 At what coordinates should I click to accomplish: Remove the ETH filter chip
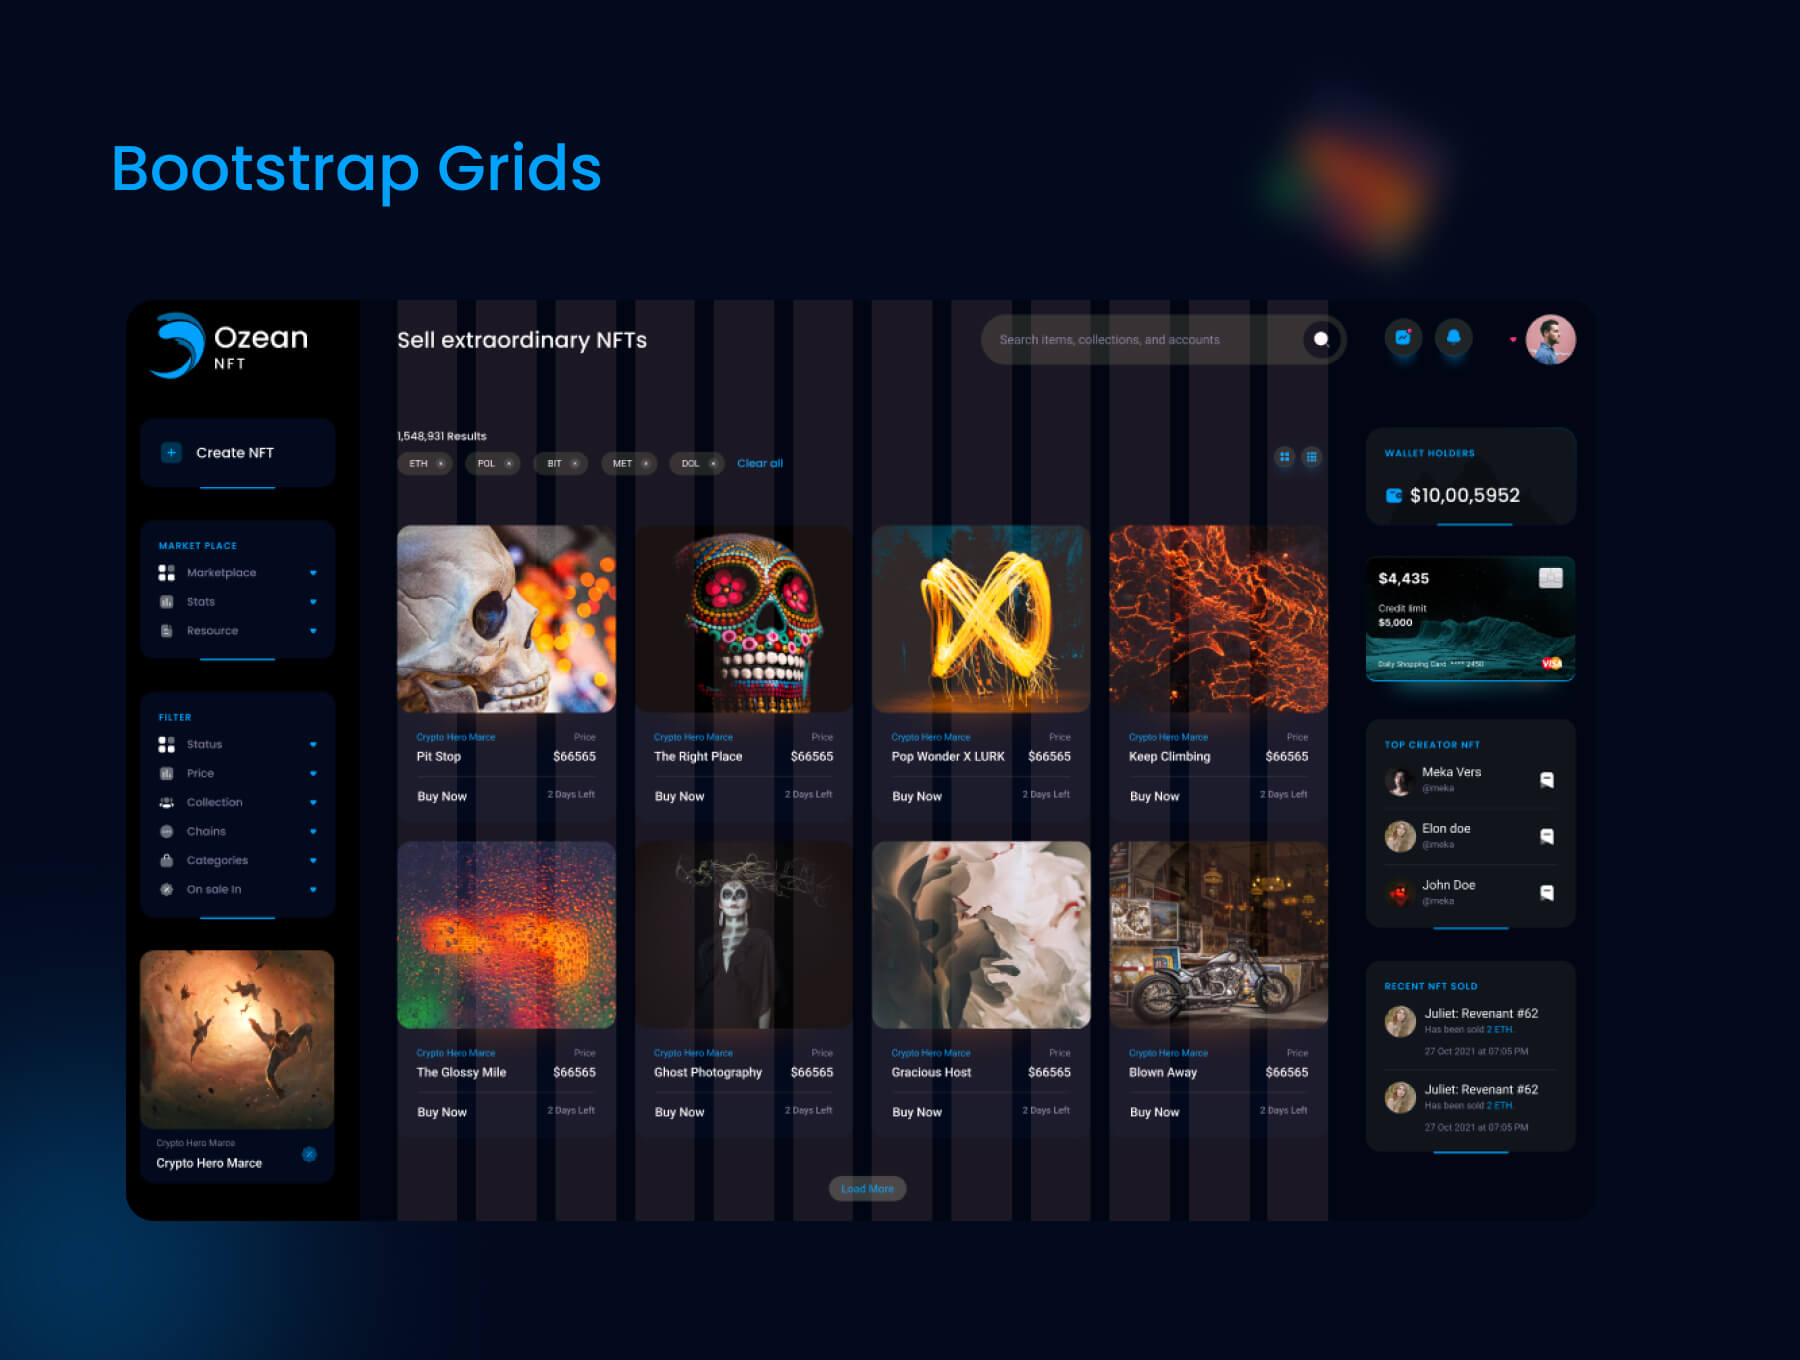tap(441, 464)
